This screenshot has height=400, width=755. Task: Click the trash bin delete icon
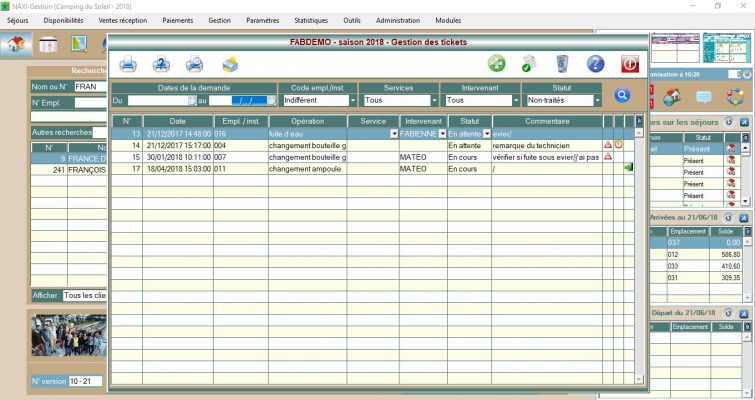(x=562, y=64)
